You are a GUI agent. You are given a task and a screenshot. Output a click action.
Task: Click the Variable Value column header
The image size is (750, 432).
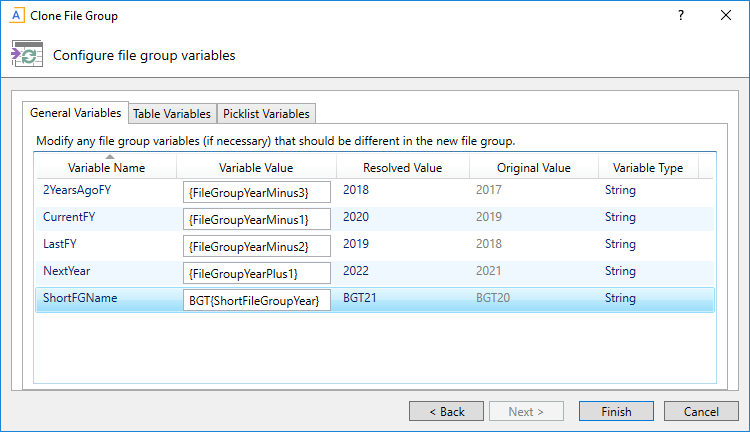click(x=256, y=167)
